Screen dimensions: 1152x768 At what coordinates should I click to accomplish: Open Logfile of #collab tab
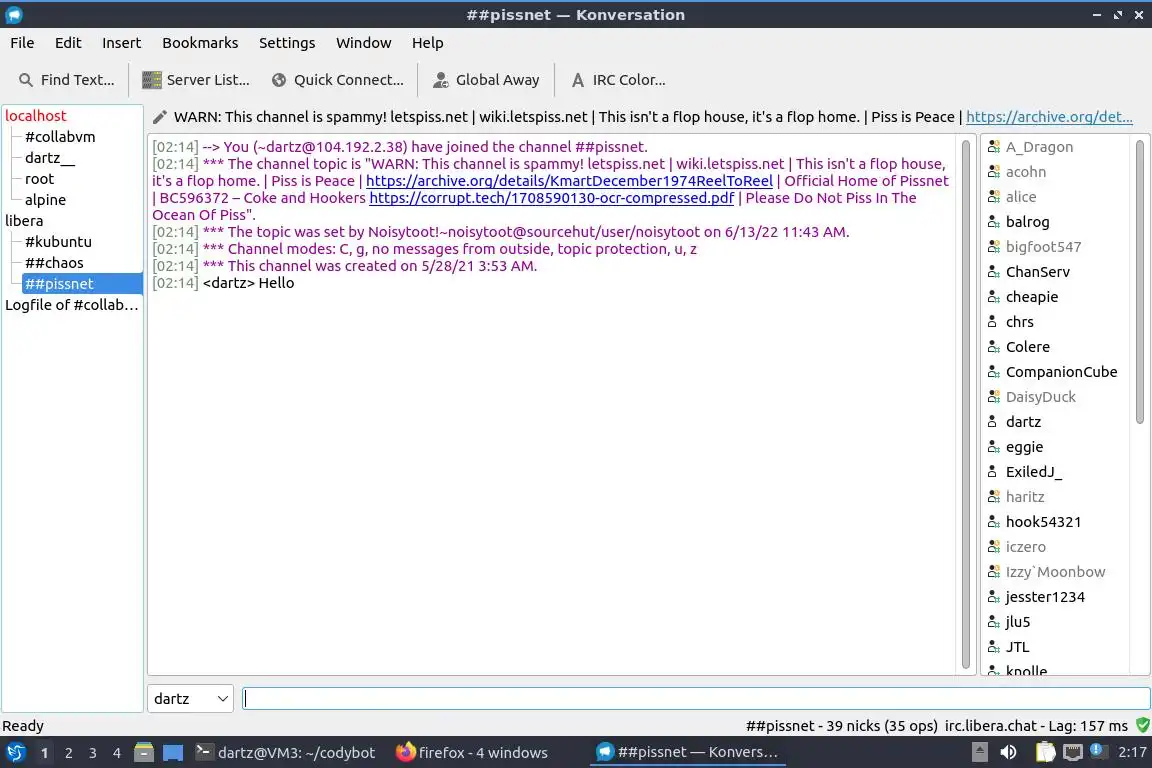[x=71, y=305]
